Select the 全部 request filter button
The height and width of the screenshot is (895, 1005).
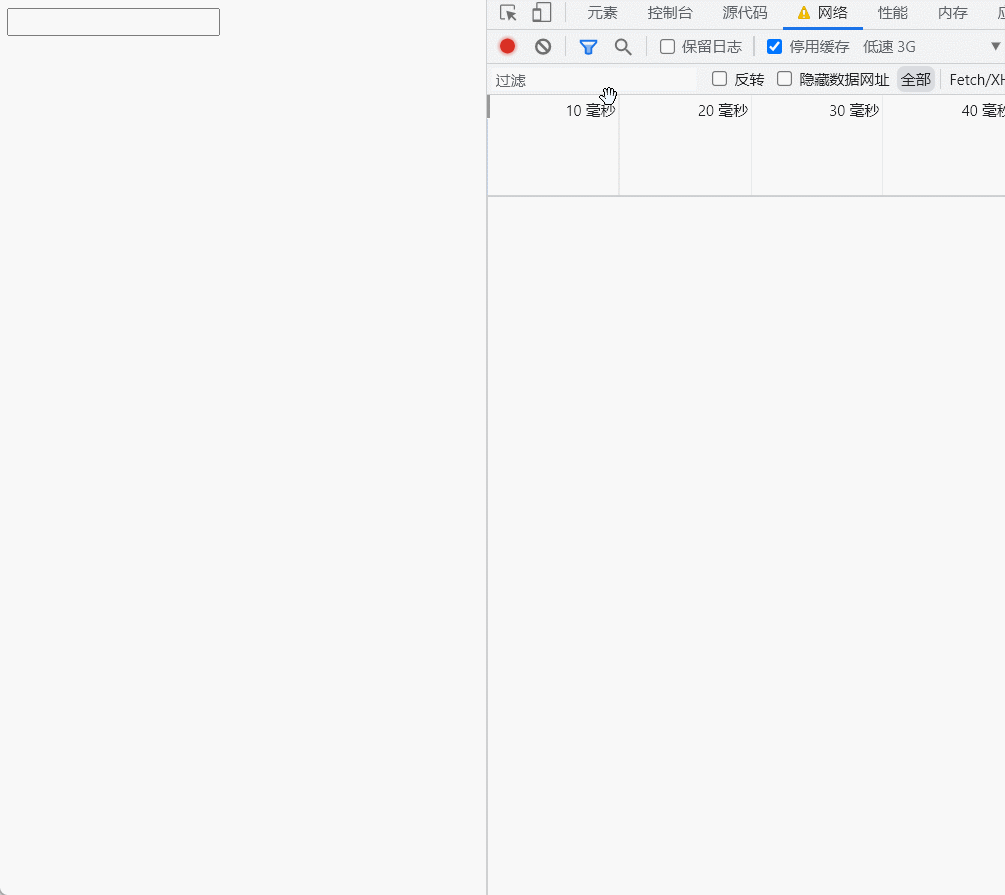(x=916, y=79)
